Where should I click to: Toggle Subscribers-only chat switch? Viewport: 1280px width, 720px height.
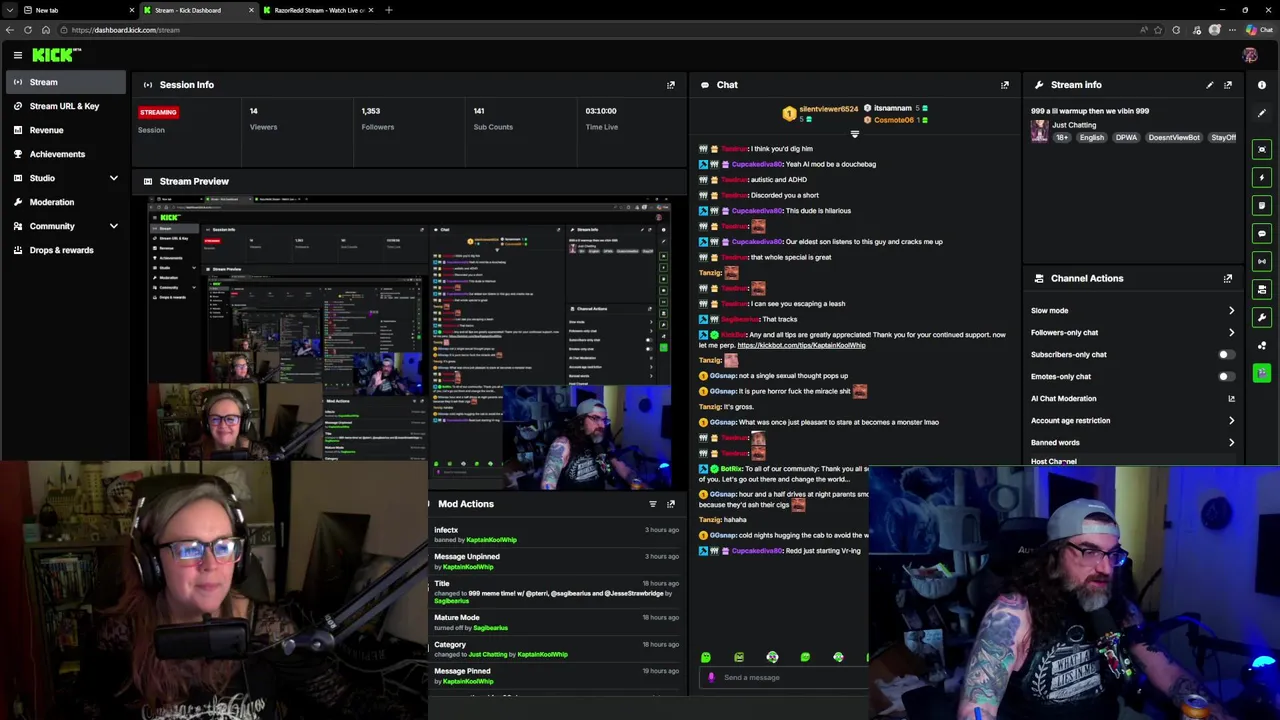coord(1226,355)
